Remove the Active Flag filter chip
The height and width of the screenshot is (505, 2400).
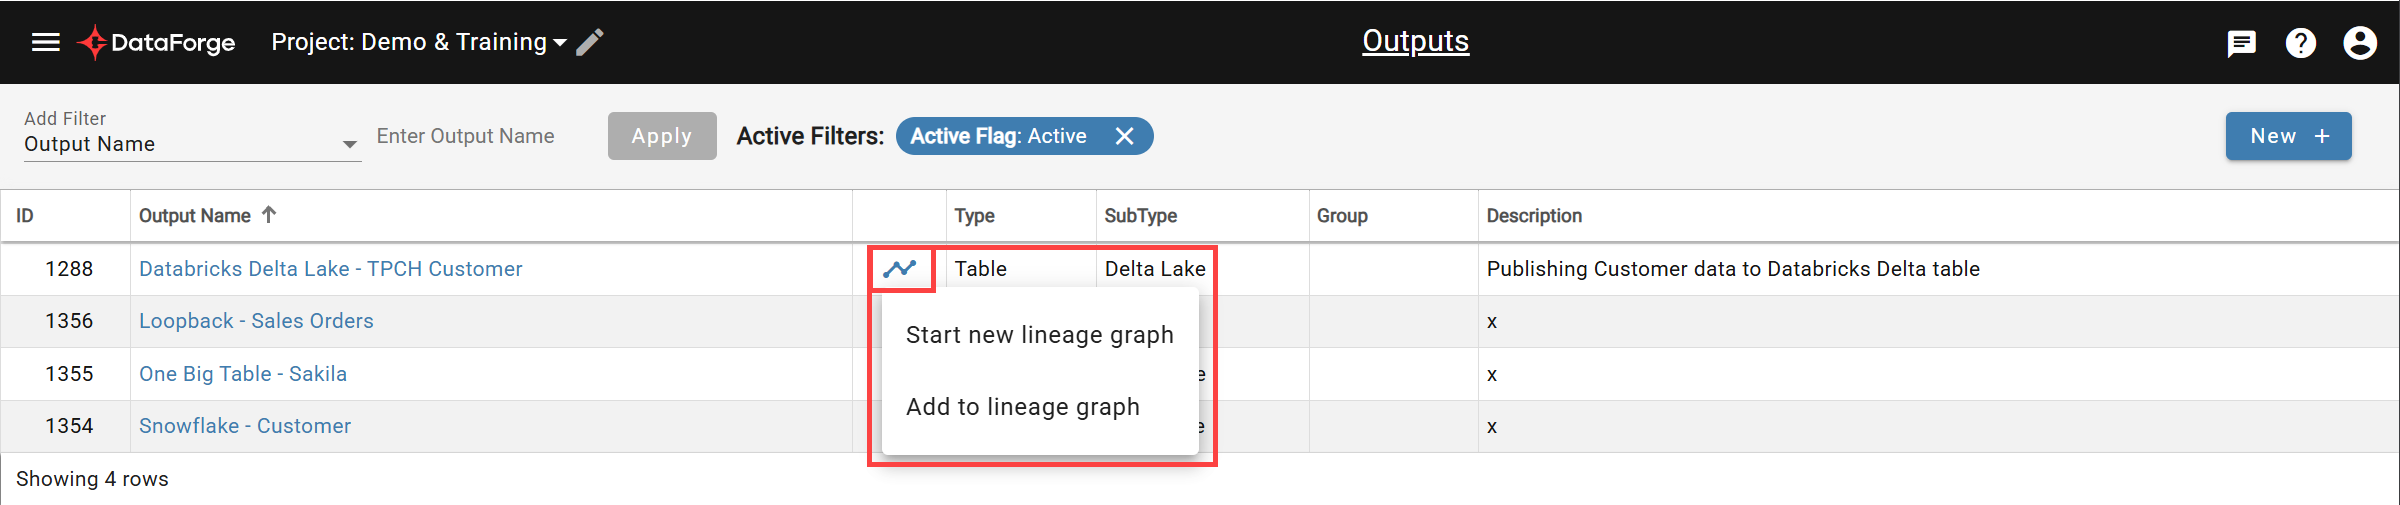click(x=1125, y=136)
